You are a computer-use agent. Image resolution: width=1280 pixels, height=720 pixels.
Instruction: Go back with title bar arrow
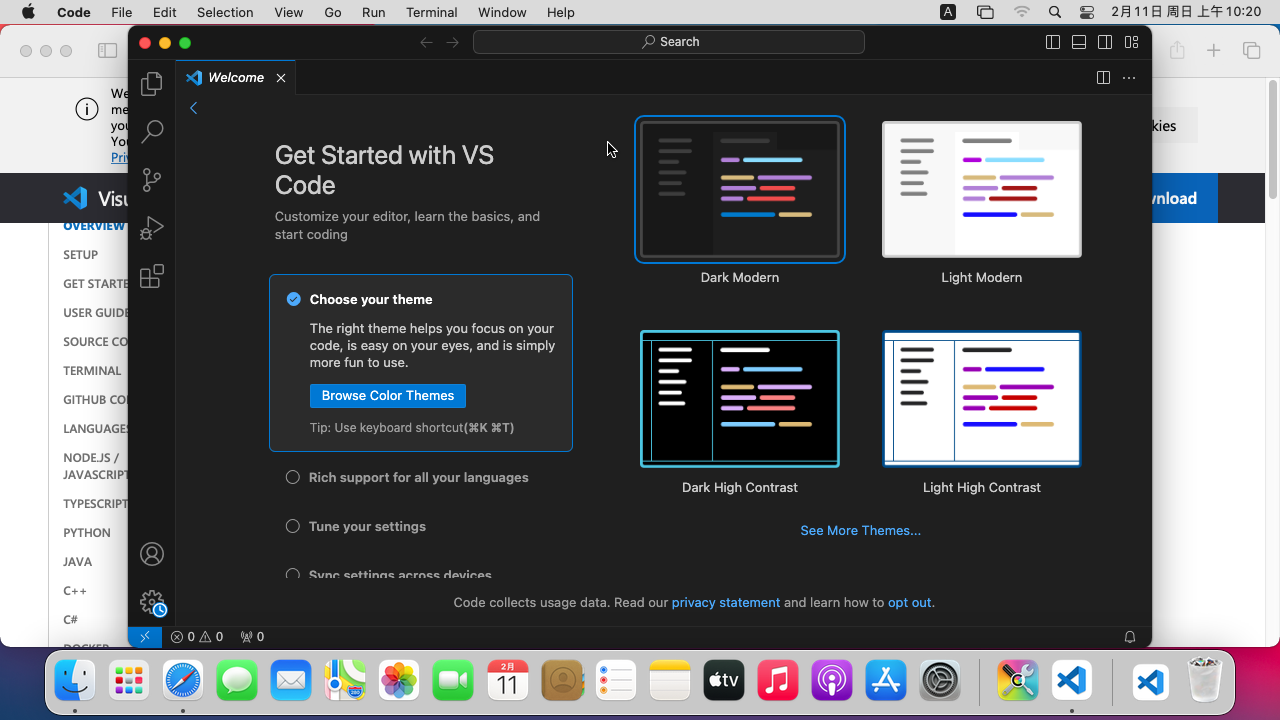[427, 42]
